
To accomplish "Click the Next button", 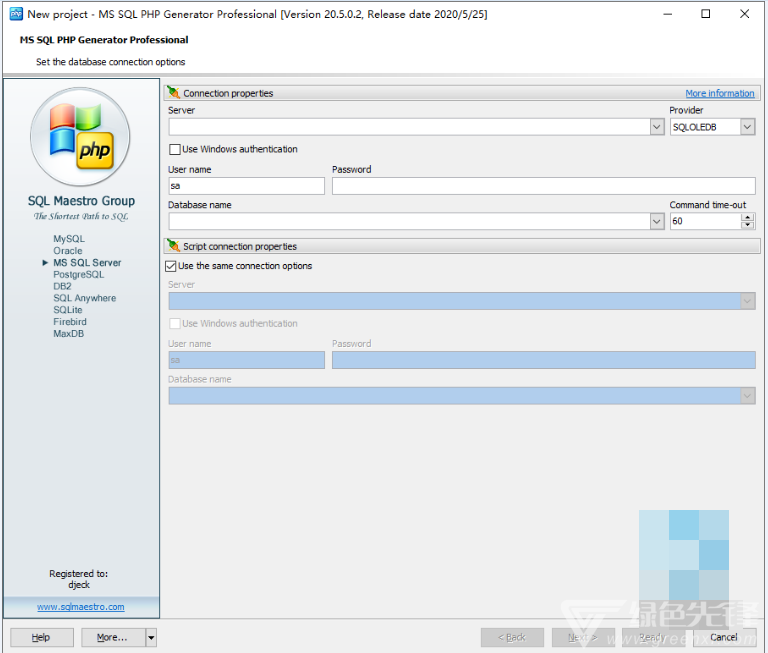I will tap(583, 637).
